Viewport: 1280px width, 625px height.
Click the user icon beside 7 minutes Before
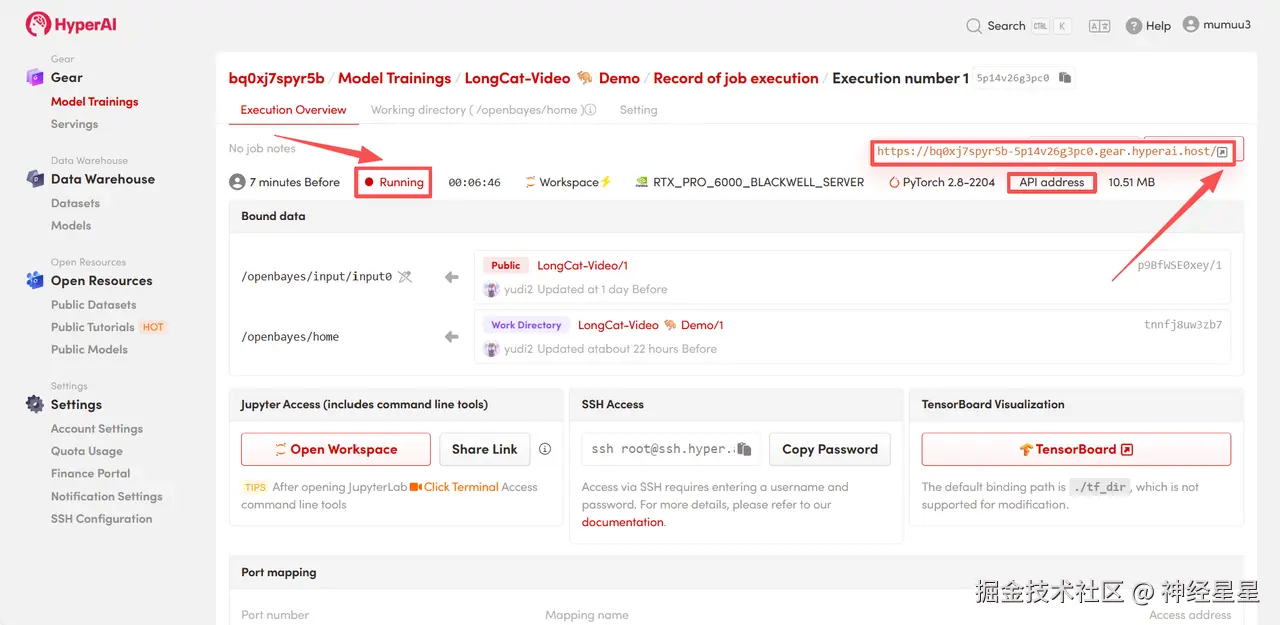click(237, 182)
